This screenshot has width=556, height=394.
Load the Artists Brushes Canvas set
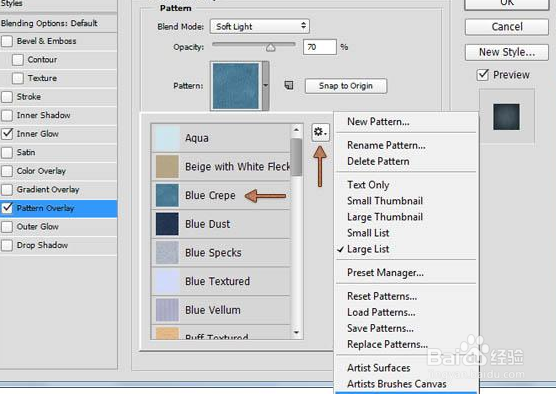396,384
